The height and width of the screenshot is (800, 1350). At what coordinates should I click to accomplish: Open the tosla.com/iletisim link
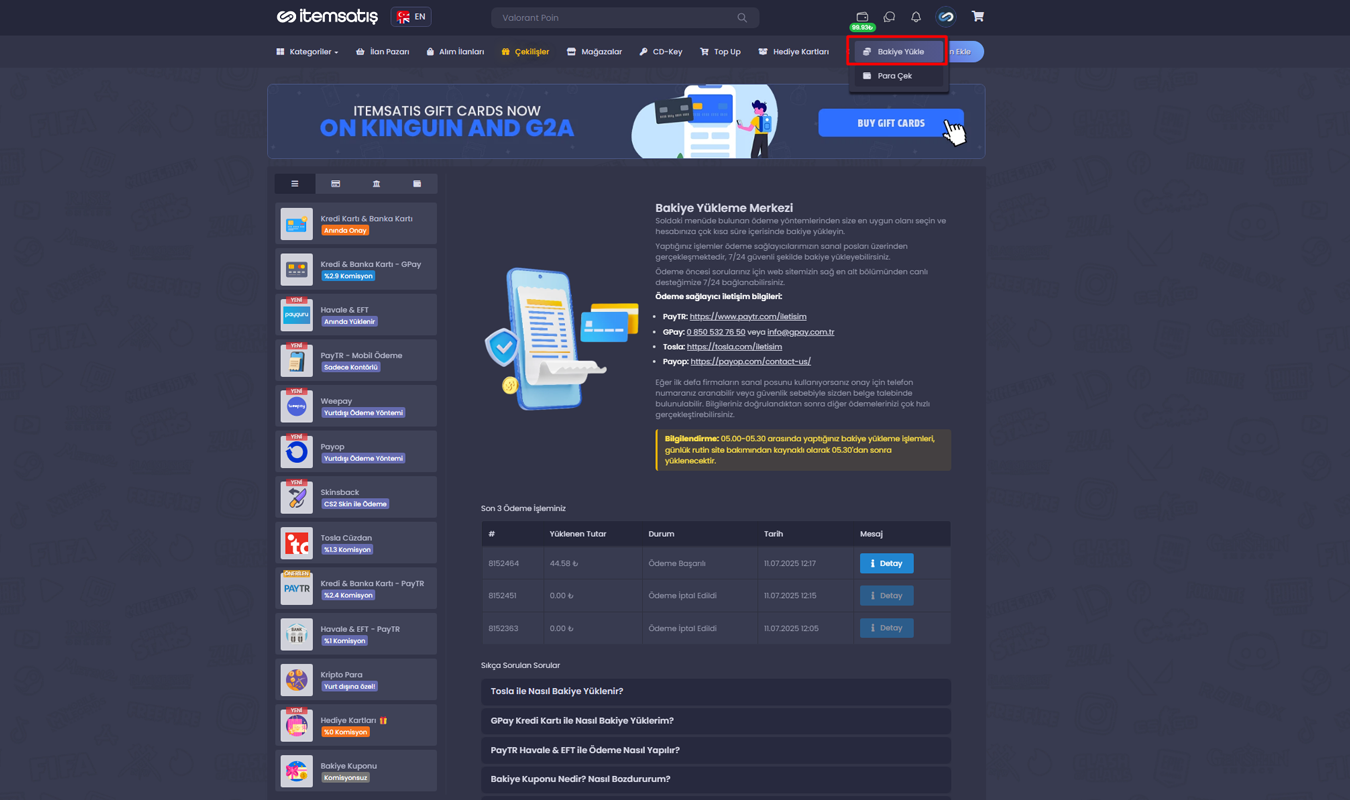[x=734, y=347]
